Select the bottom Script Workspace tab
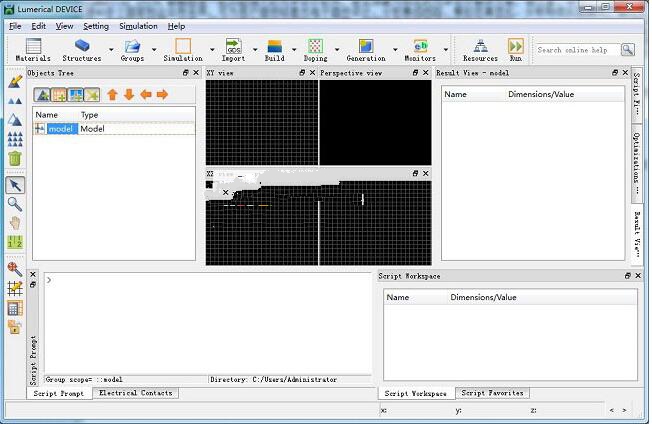 click(x=415, y=393)
